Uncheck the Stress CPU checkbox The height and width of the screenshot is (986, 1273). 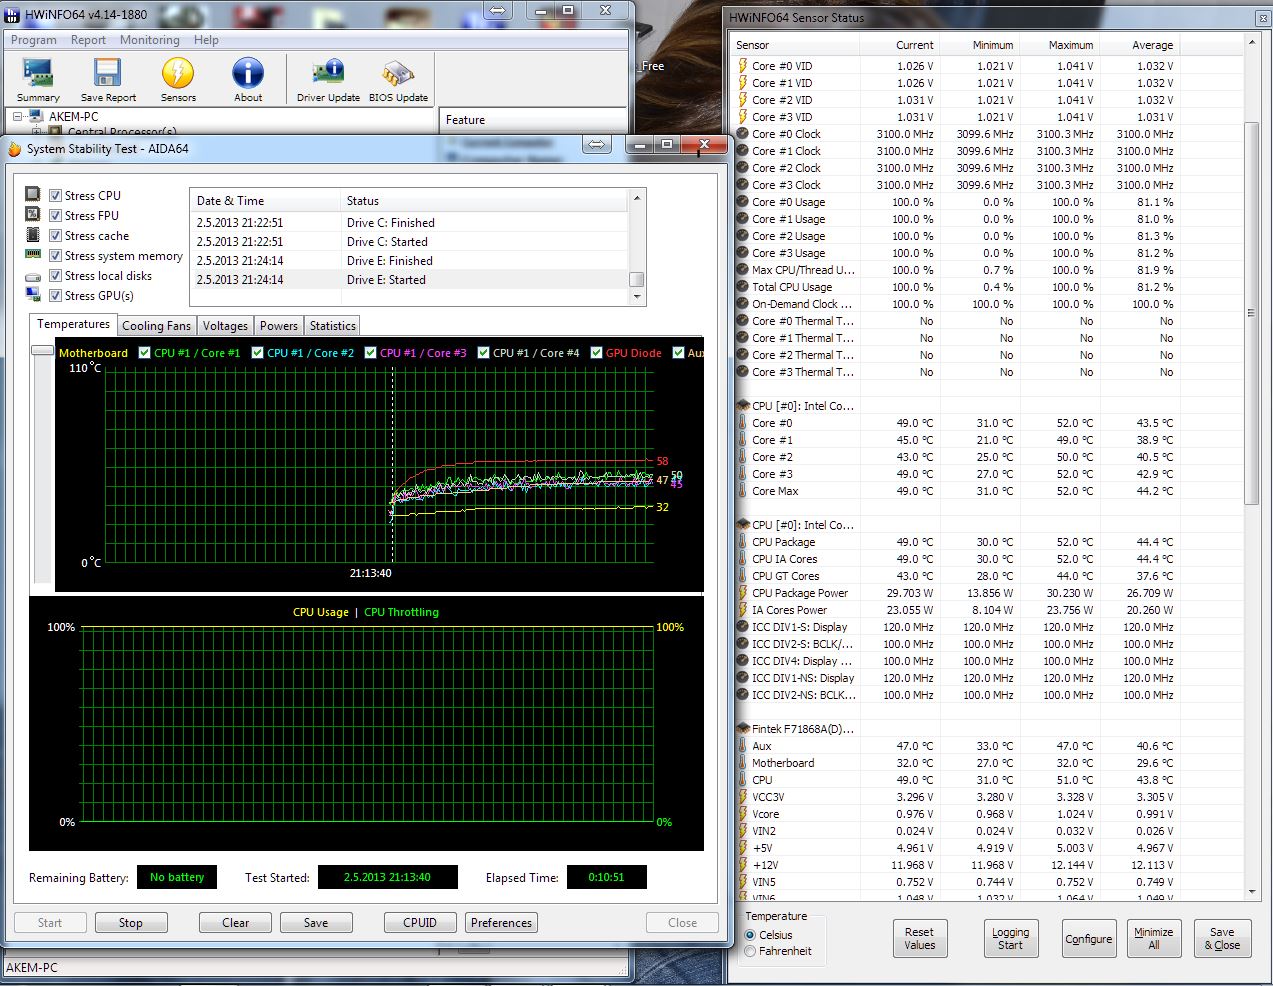point(56,196)
